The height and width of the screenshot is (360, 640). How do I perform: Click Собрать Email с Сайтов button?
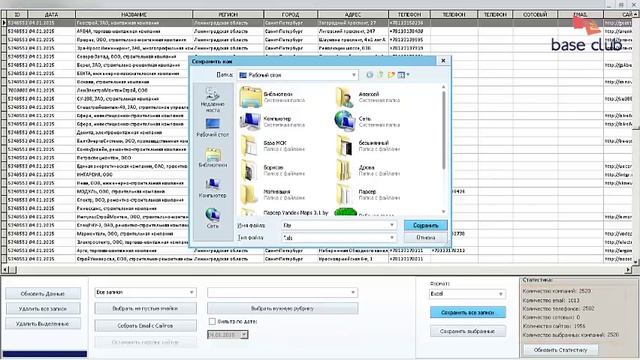(x=145, y=326)
